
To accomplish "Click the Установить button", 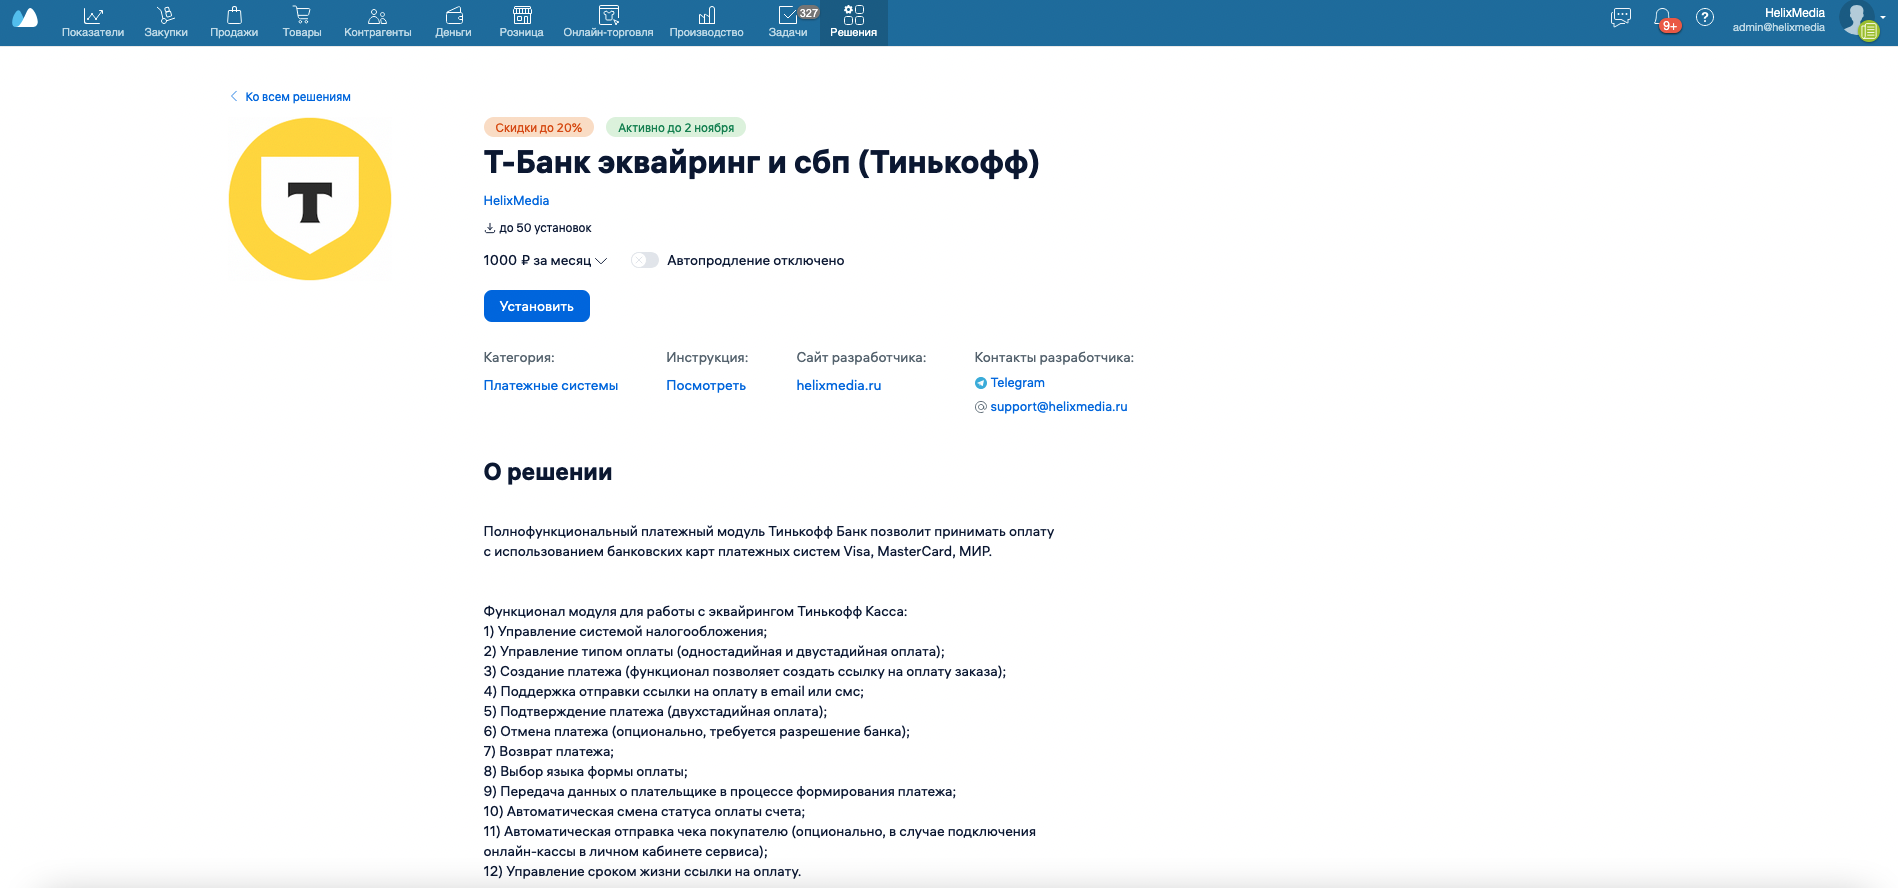I will click(537, 306).
